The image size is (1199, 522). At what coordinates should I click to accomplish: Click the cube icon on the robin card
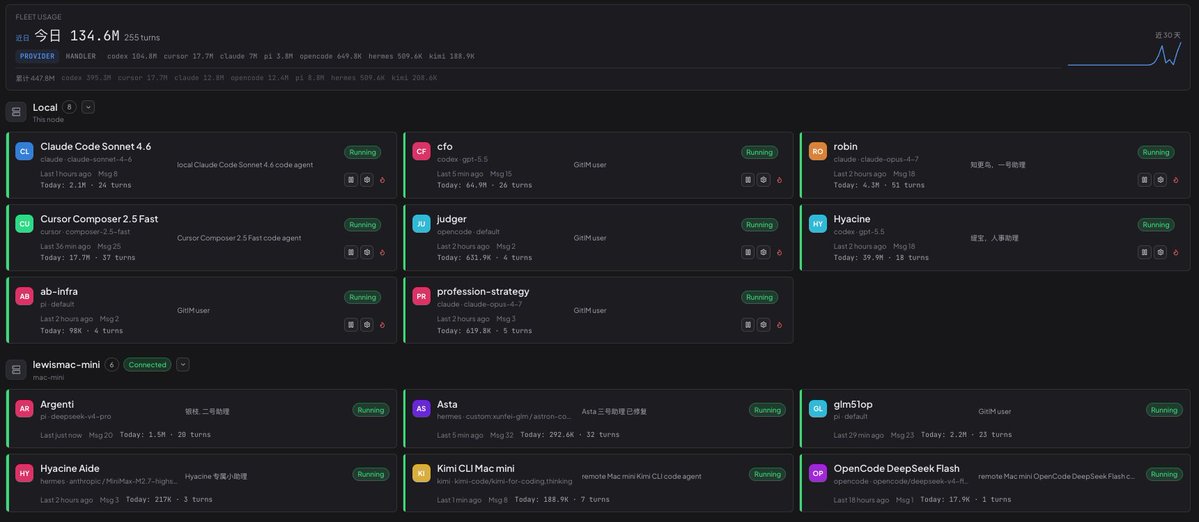pos(1161,180)
